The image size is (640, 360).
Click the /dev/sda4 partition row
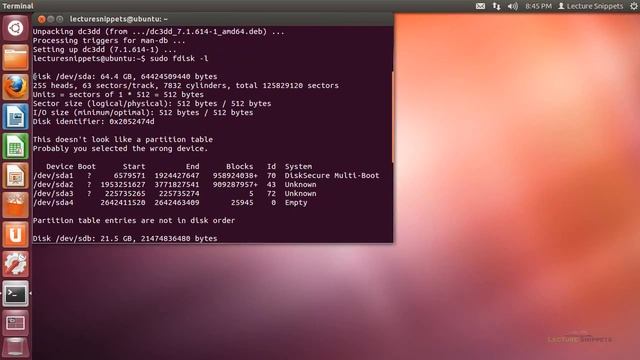(x=170, y=202)
